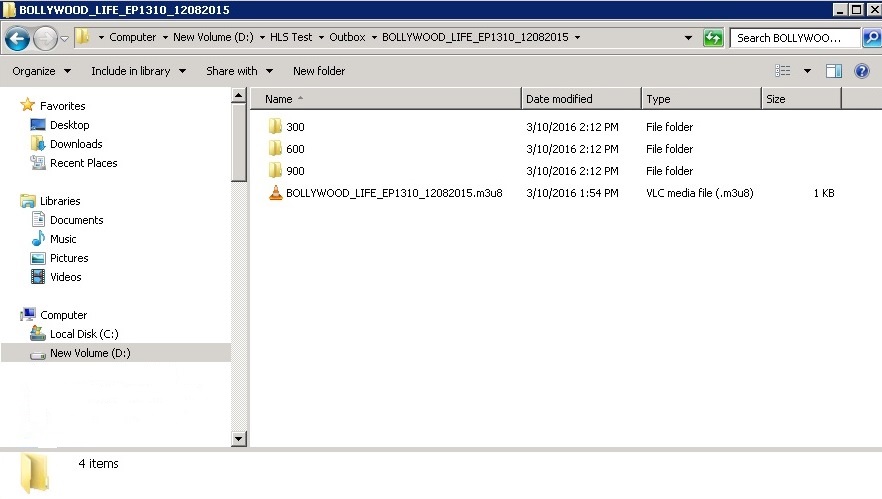The height and width of the screenshot is (499, 882).
Task: Expand the dropdown arrow after New Volume (D:)
Action: click(x=262, y=38)
